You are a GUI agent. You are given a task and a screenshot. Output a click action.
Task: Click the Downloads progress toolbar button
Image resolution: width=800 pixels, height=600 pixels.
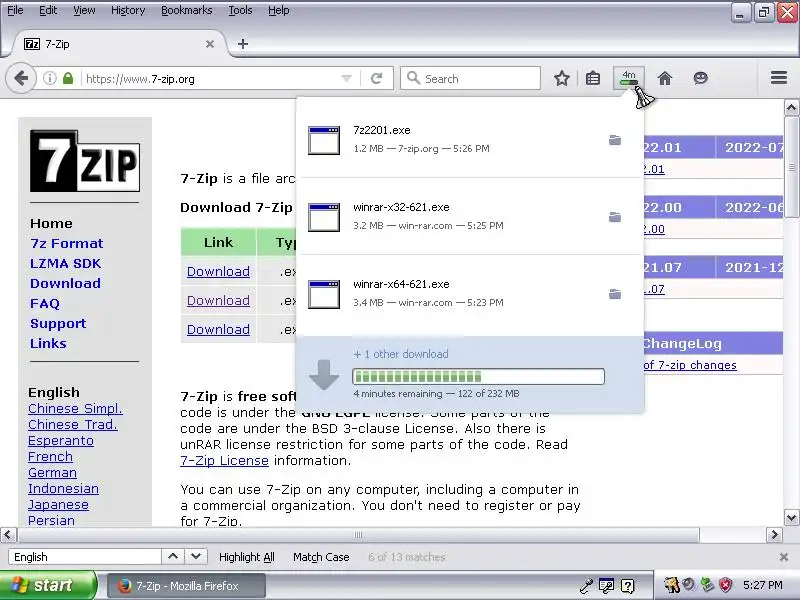click(629, 79)
